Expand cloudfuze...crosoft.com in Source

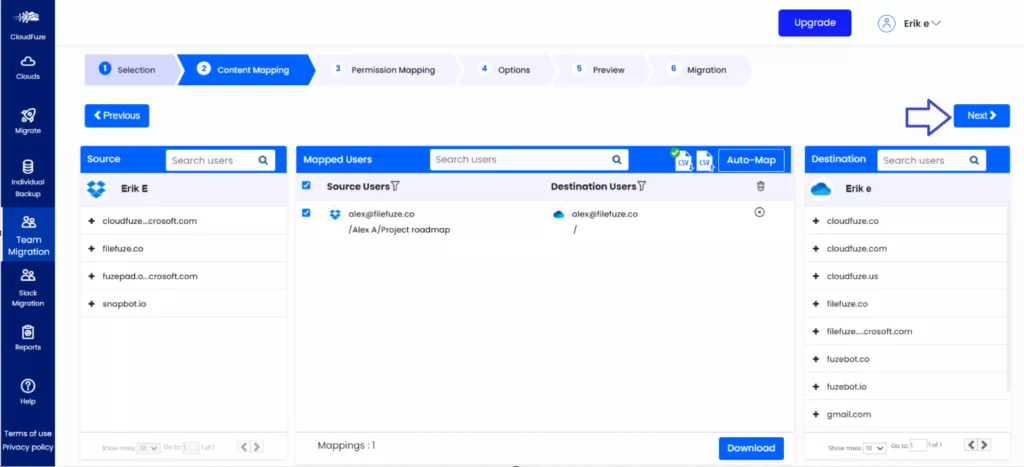pos(91,221)
